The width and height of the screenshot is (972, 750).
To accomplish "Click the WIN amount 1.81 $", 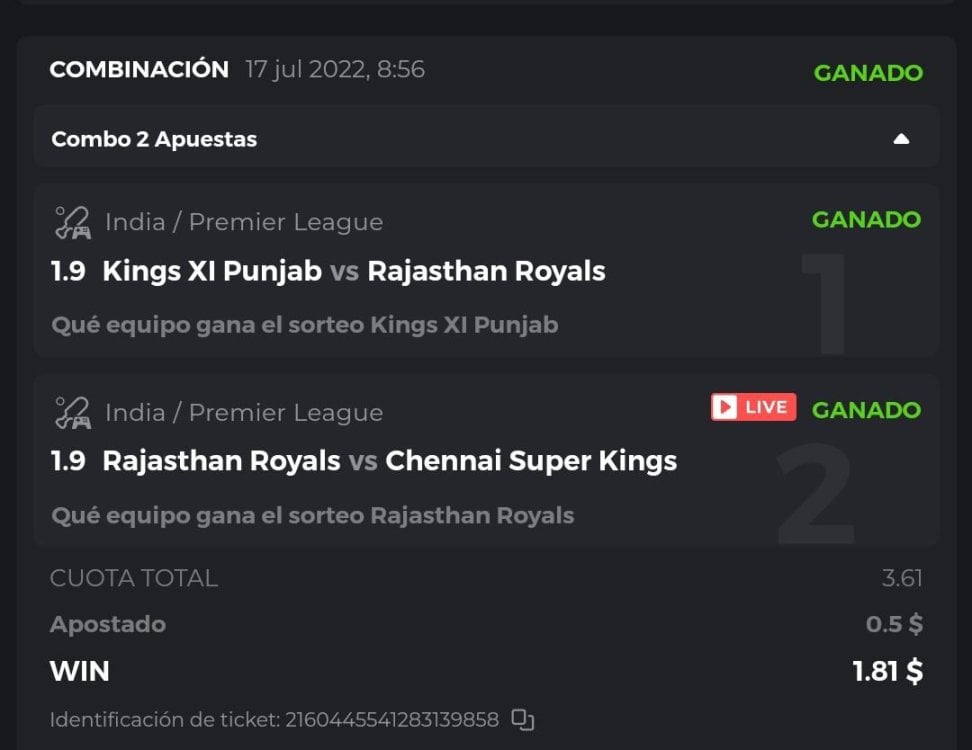I will click(887, 671).
